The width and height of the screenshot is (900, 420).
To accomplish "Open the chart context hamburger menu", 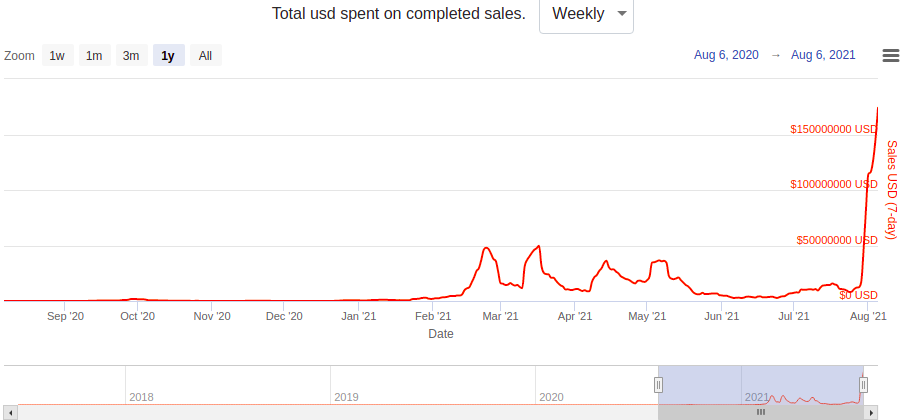I will (x=891, y=56).
